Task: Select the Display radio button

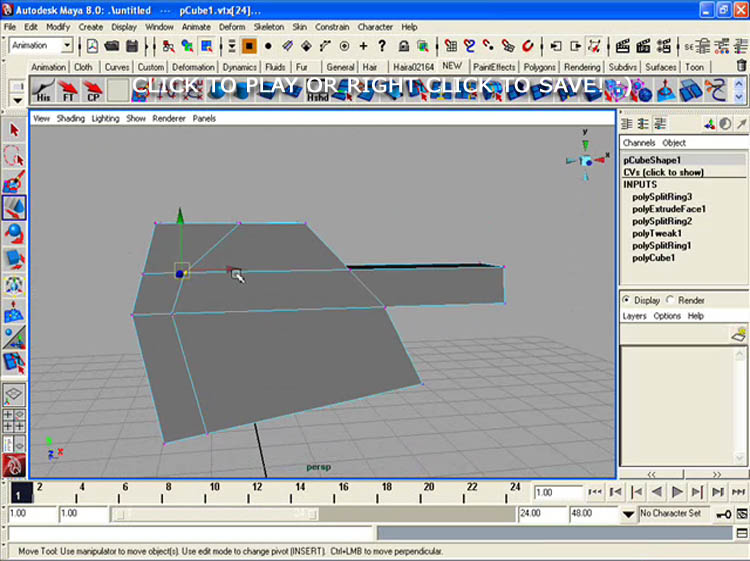Action: pyautogui.click(x=627, y=300)
